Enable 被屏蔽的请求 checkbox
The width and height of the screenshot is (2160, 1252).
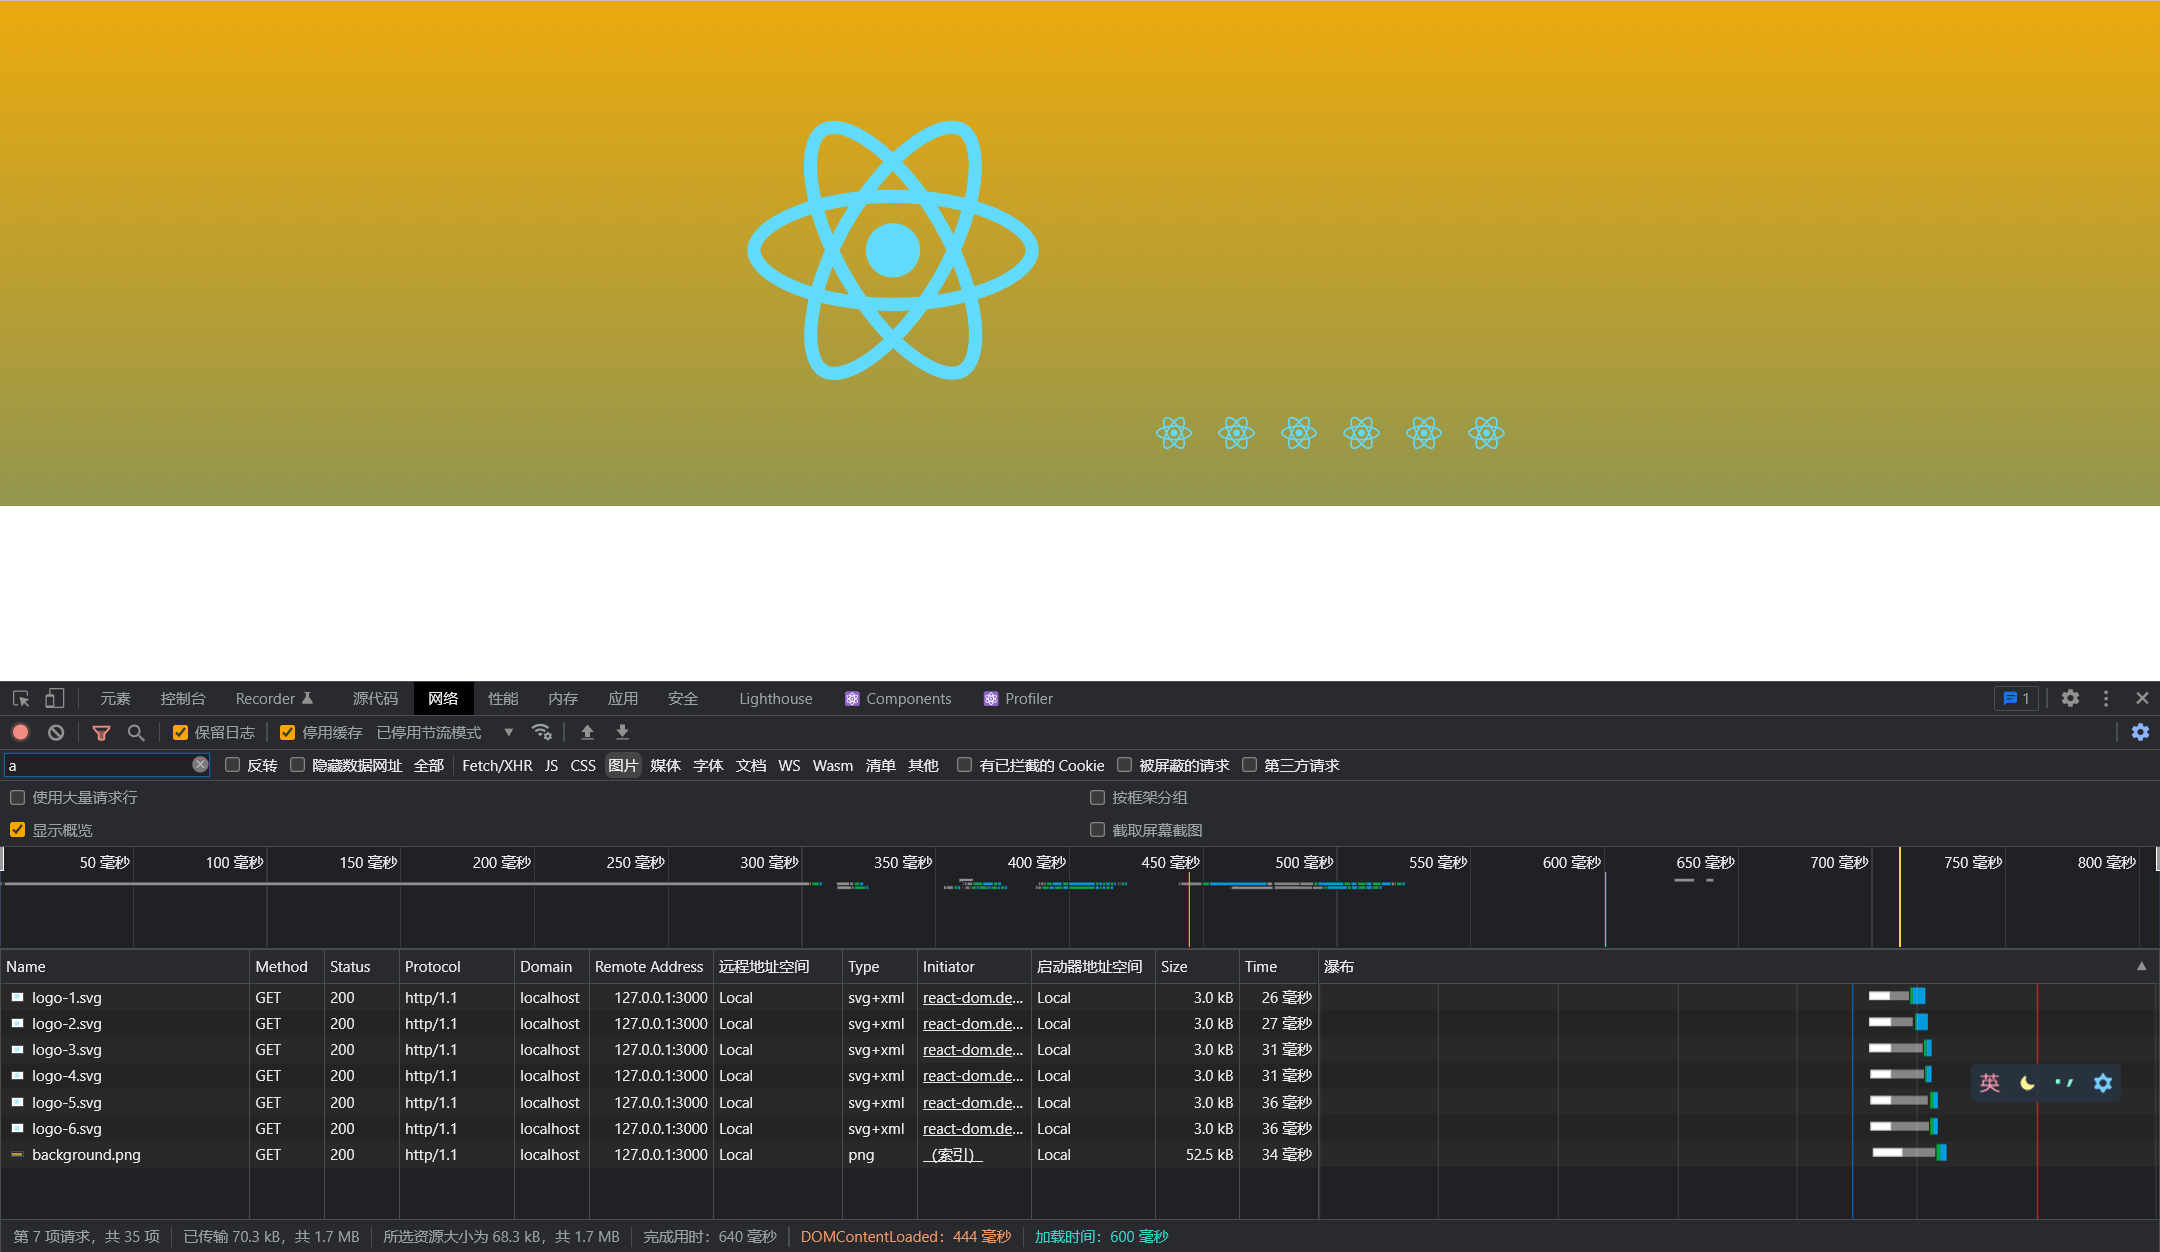point(1124,765)
